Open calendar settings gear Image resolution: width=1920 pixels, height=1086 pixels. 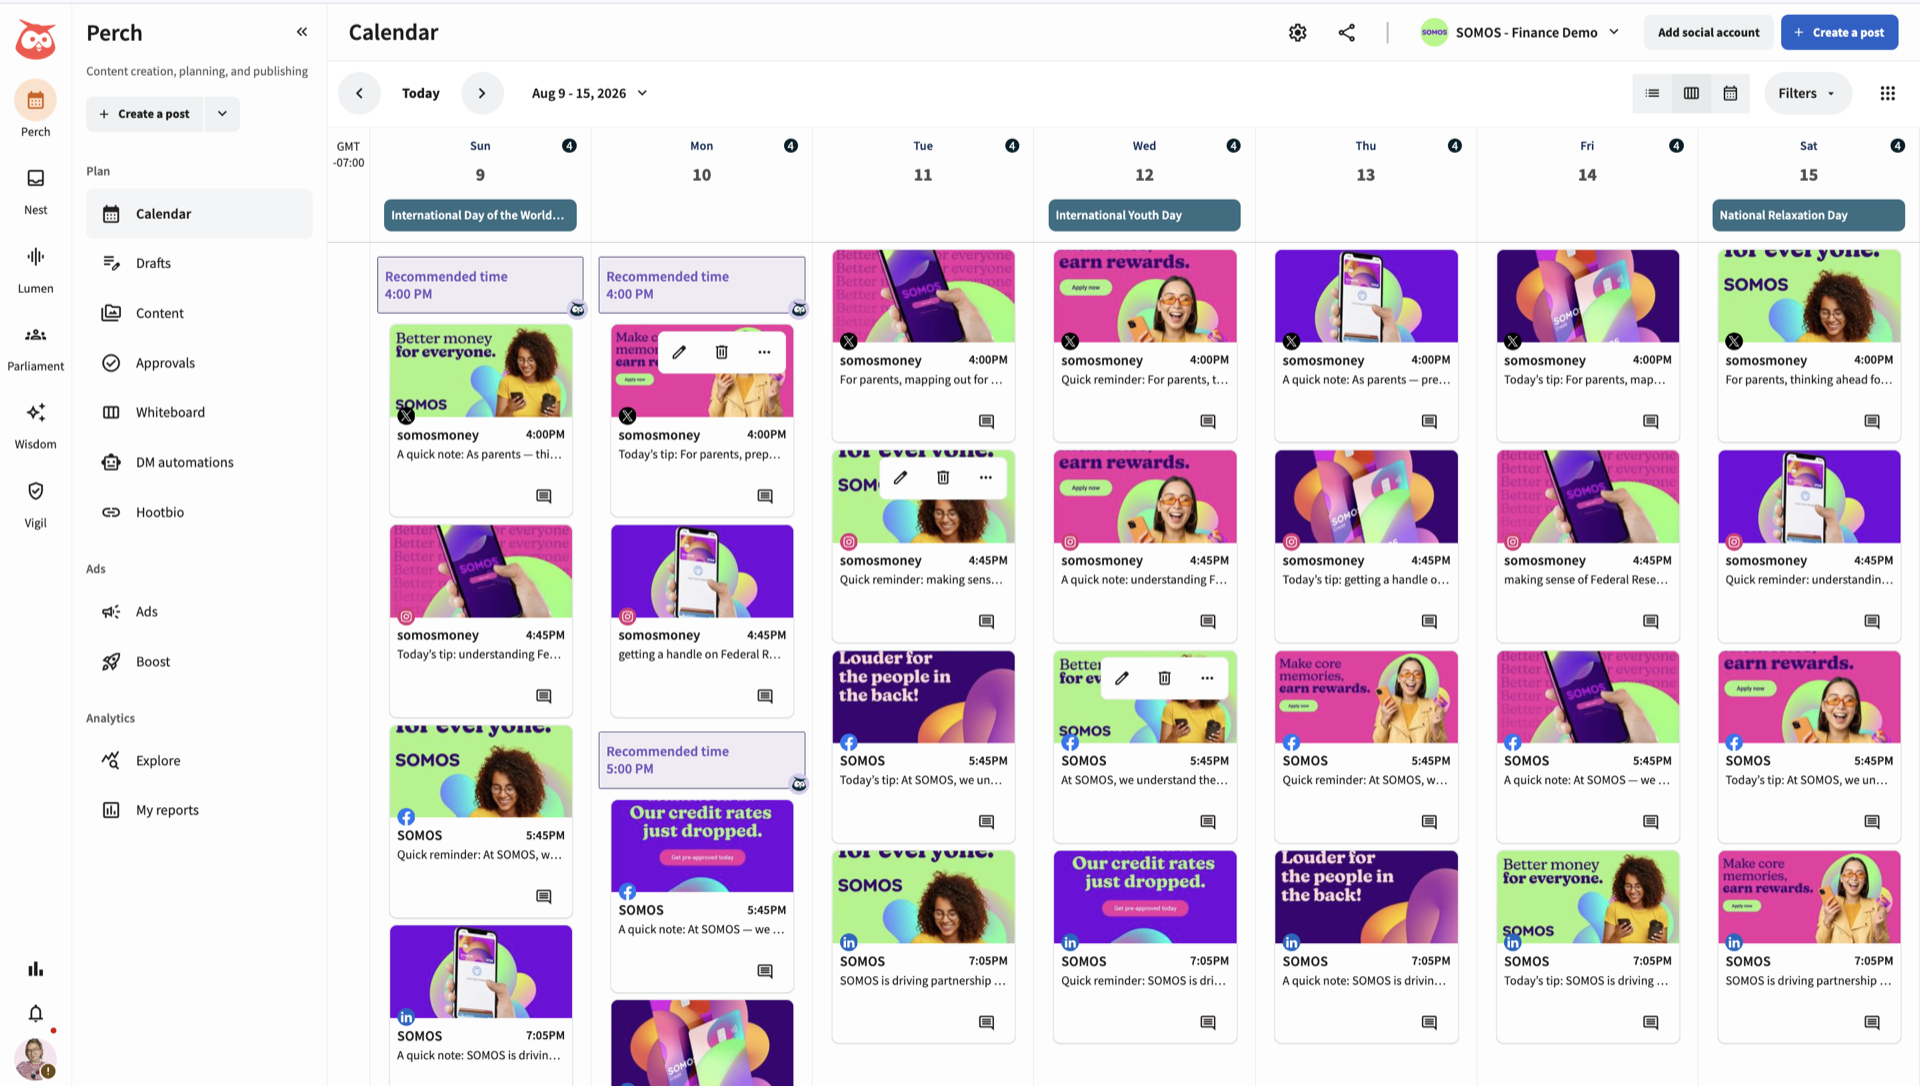[x=1298, y=33]
